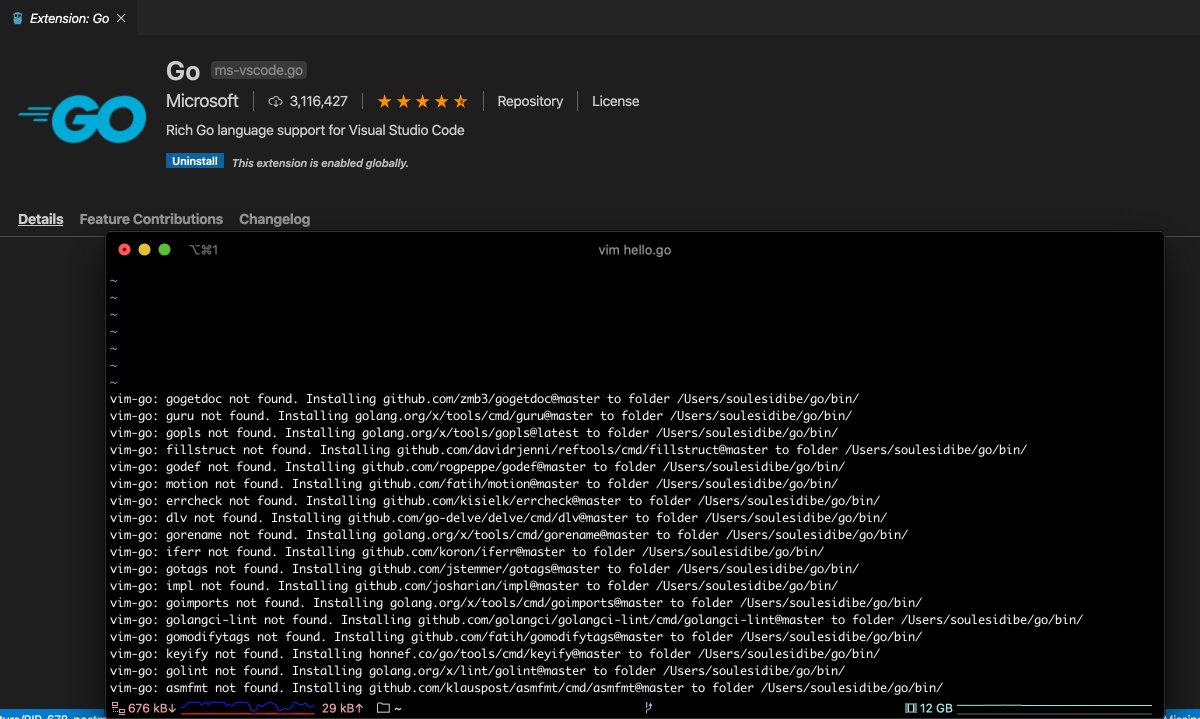
Task: Click the 3,116,427 install count
Action: 319,101
